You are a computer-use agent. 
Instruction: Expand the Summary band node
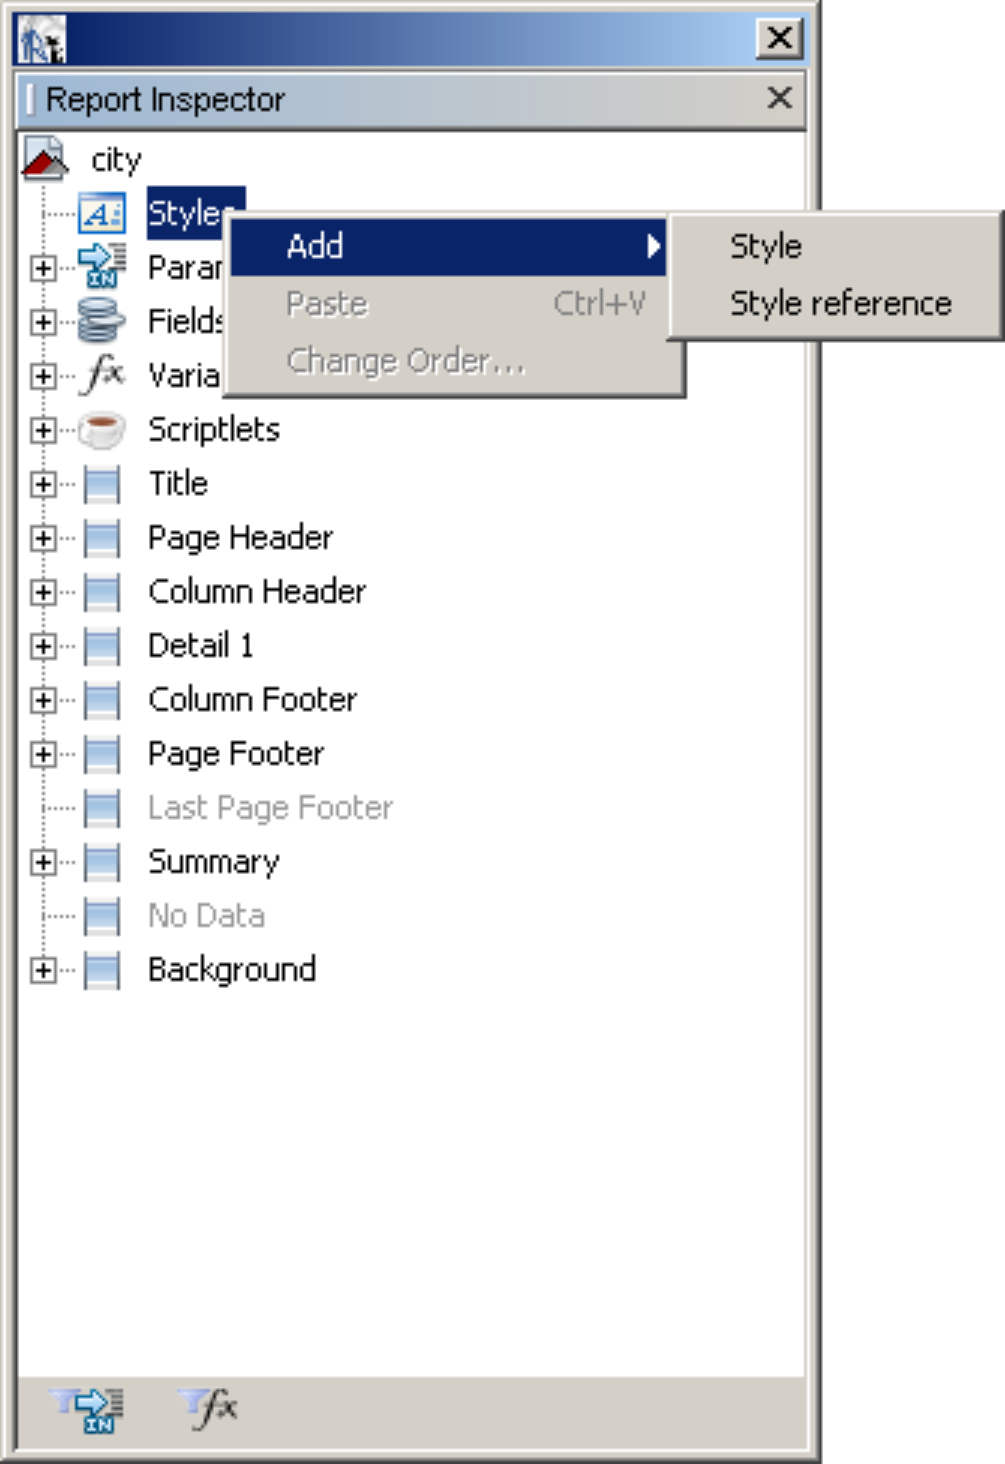[x=43, y=862]
